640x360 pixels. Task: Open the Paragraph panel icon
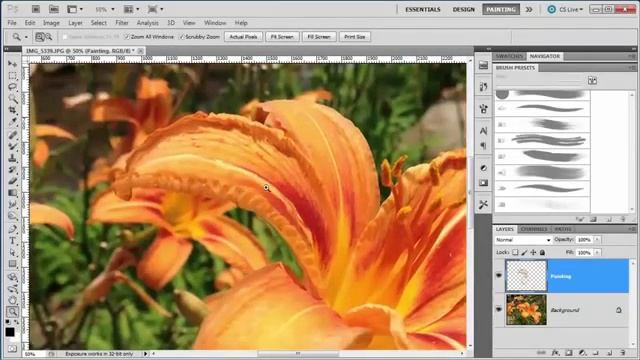[483, 146]
